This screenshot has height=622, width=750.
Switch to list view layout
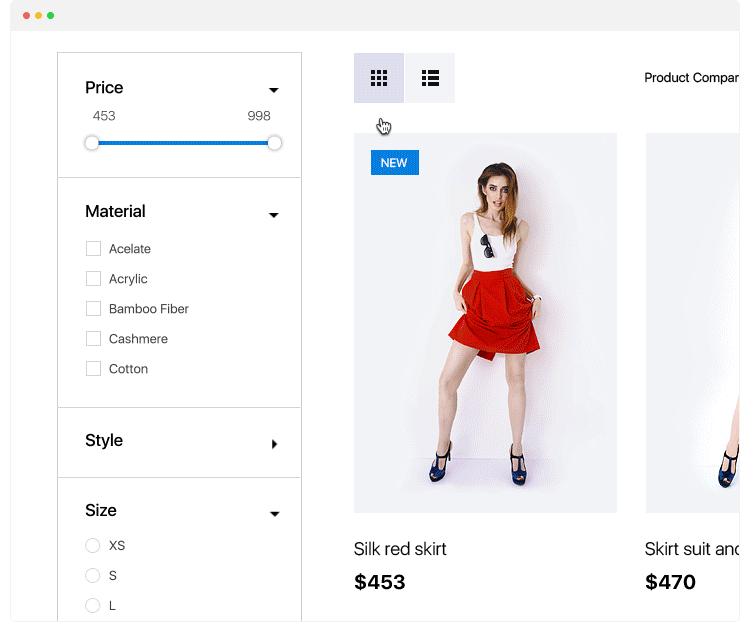pyautogui.click(x=430, y=78)
